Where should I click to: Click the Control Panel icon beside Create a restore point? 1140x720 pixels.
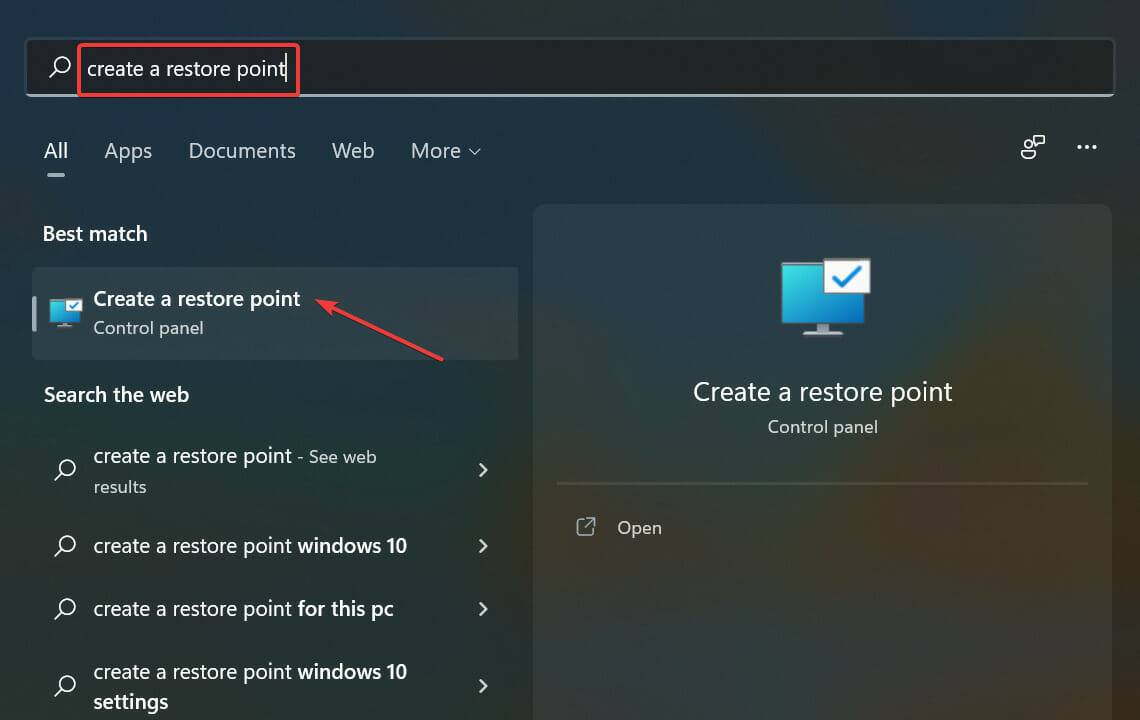coord(64,312)
